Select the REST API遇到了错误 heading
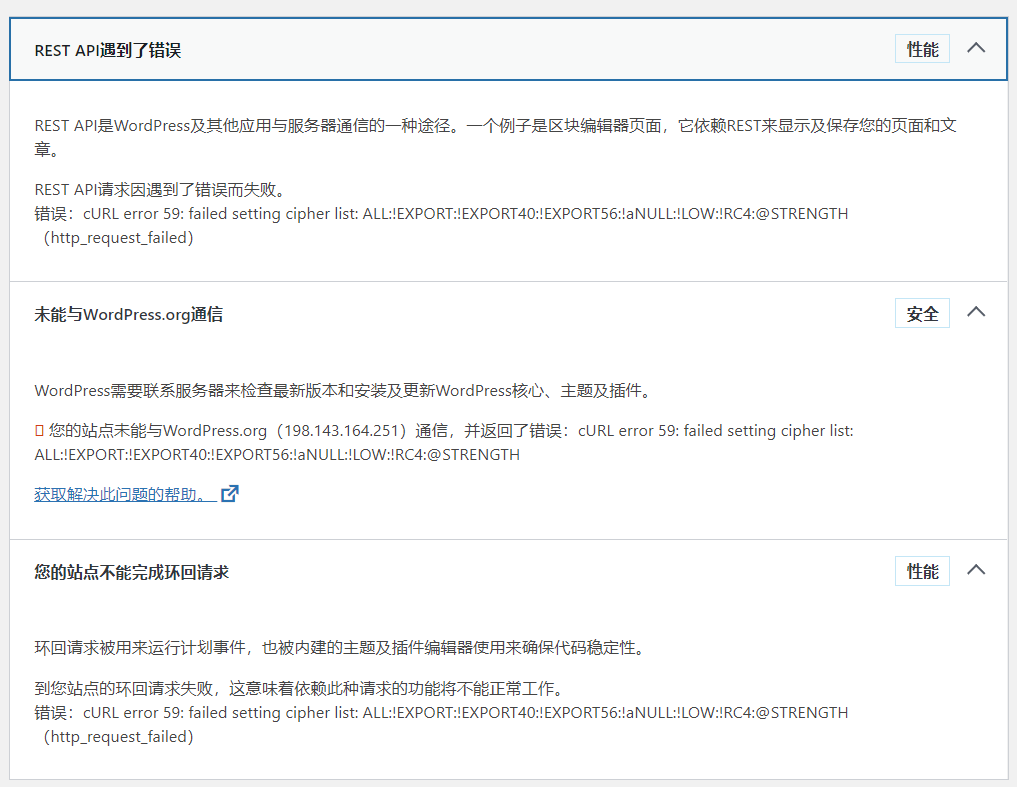This screenshot has width=1017, height=787. coord(108,50)
